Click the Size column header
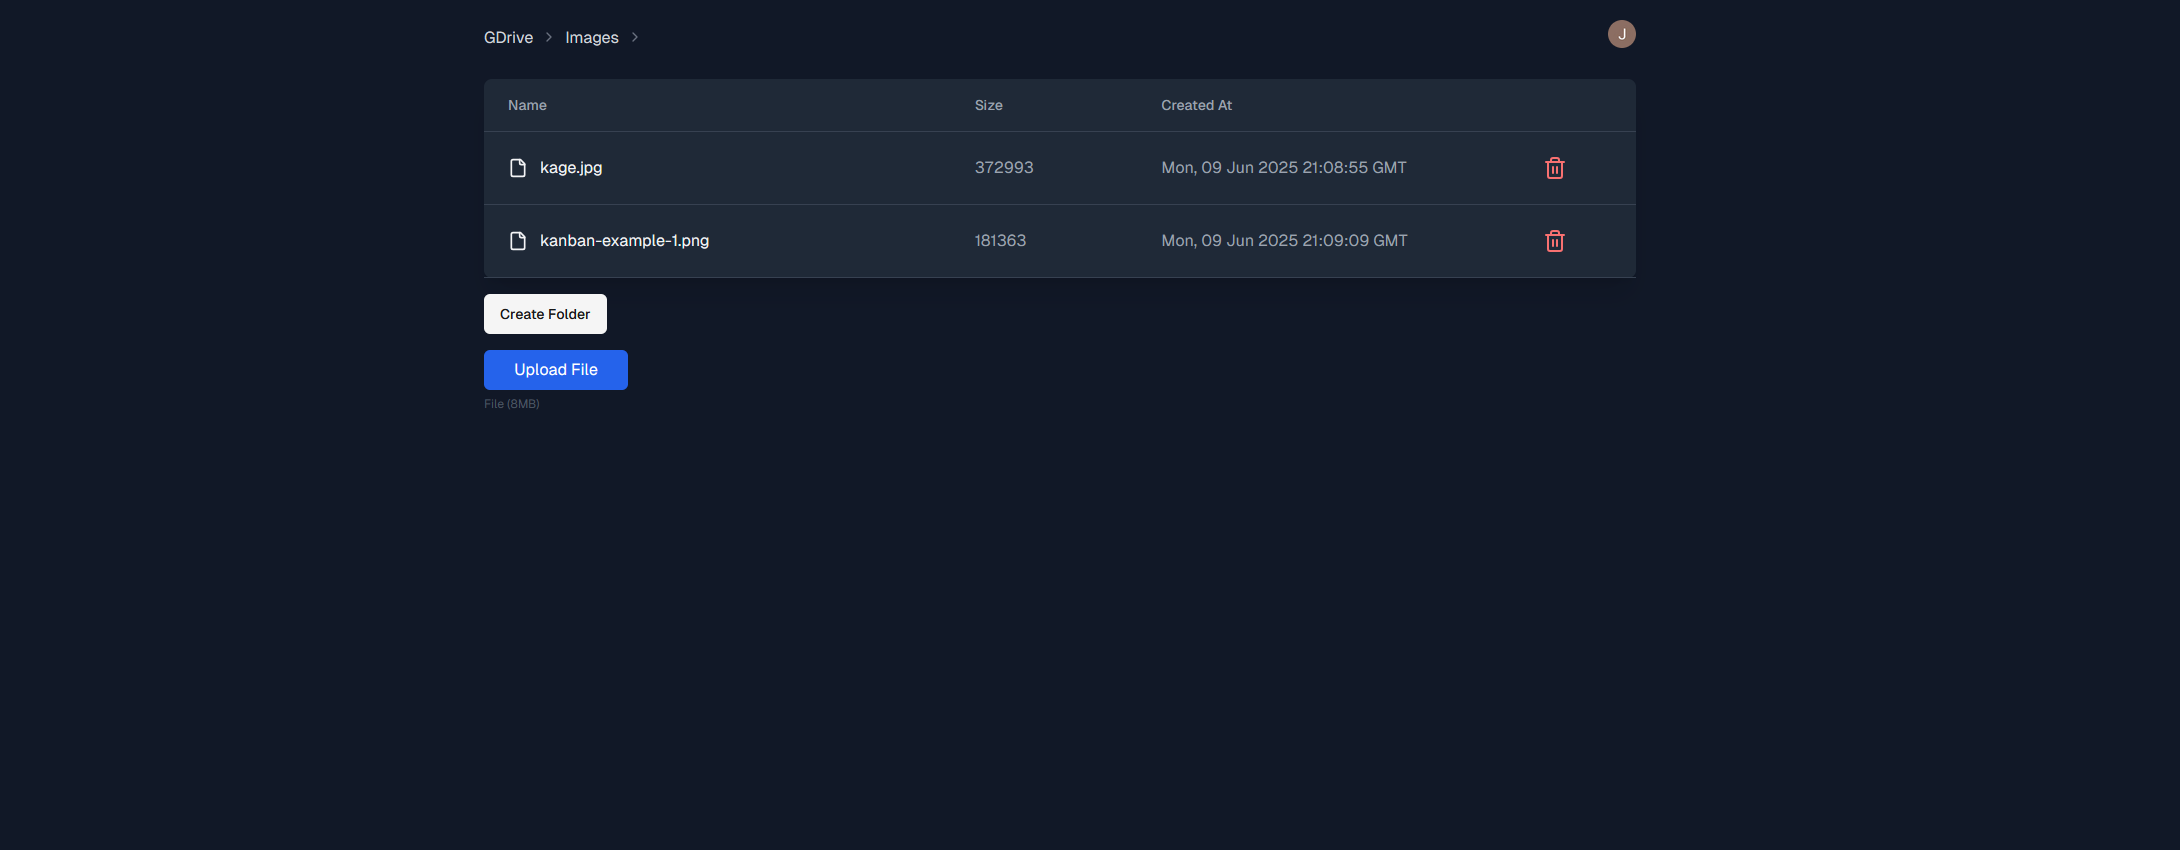Image resolution: width=2180 pixels, height=850 pixels. pyautogui.click(x=988, y=105)
